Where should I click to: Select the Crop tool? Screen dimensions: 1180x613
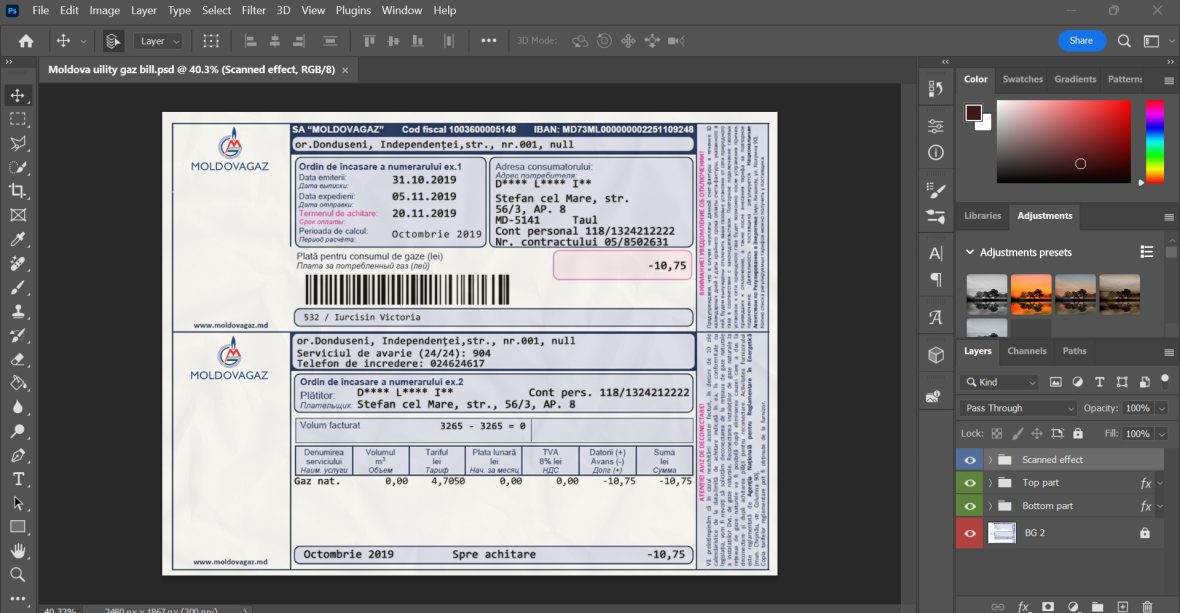pos(17,191)
